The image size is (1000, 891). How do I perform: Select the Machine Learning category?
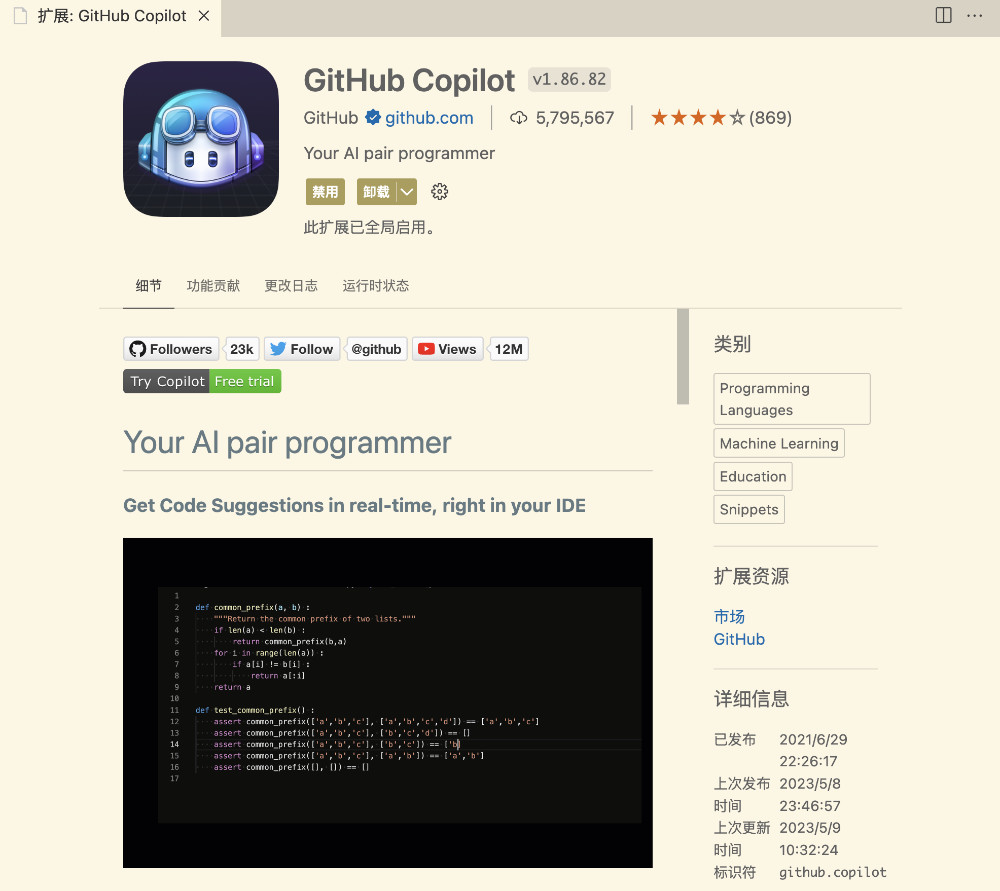[779, 443]
